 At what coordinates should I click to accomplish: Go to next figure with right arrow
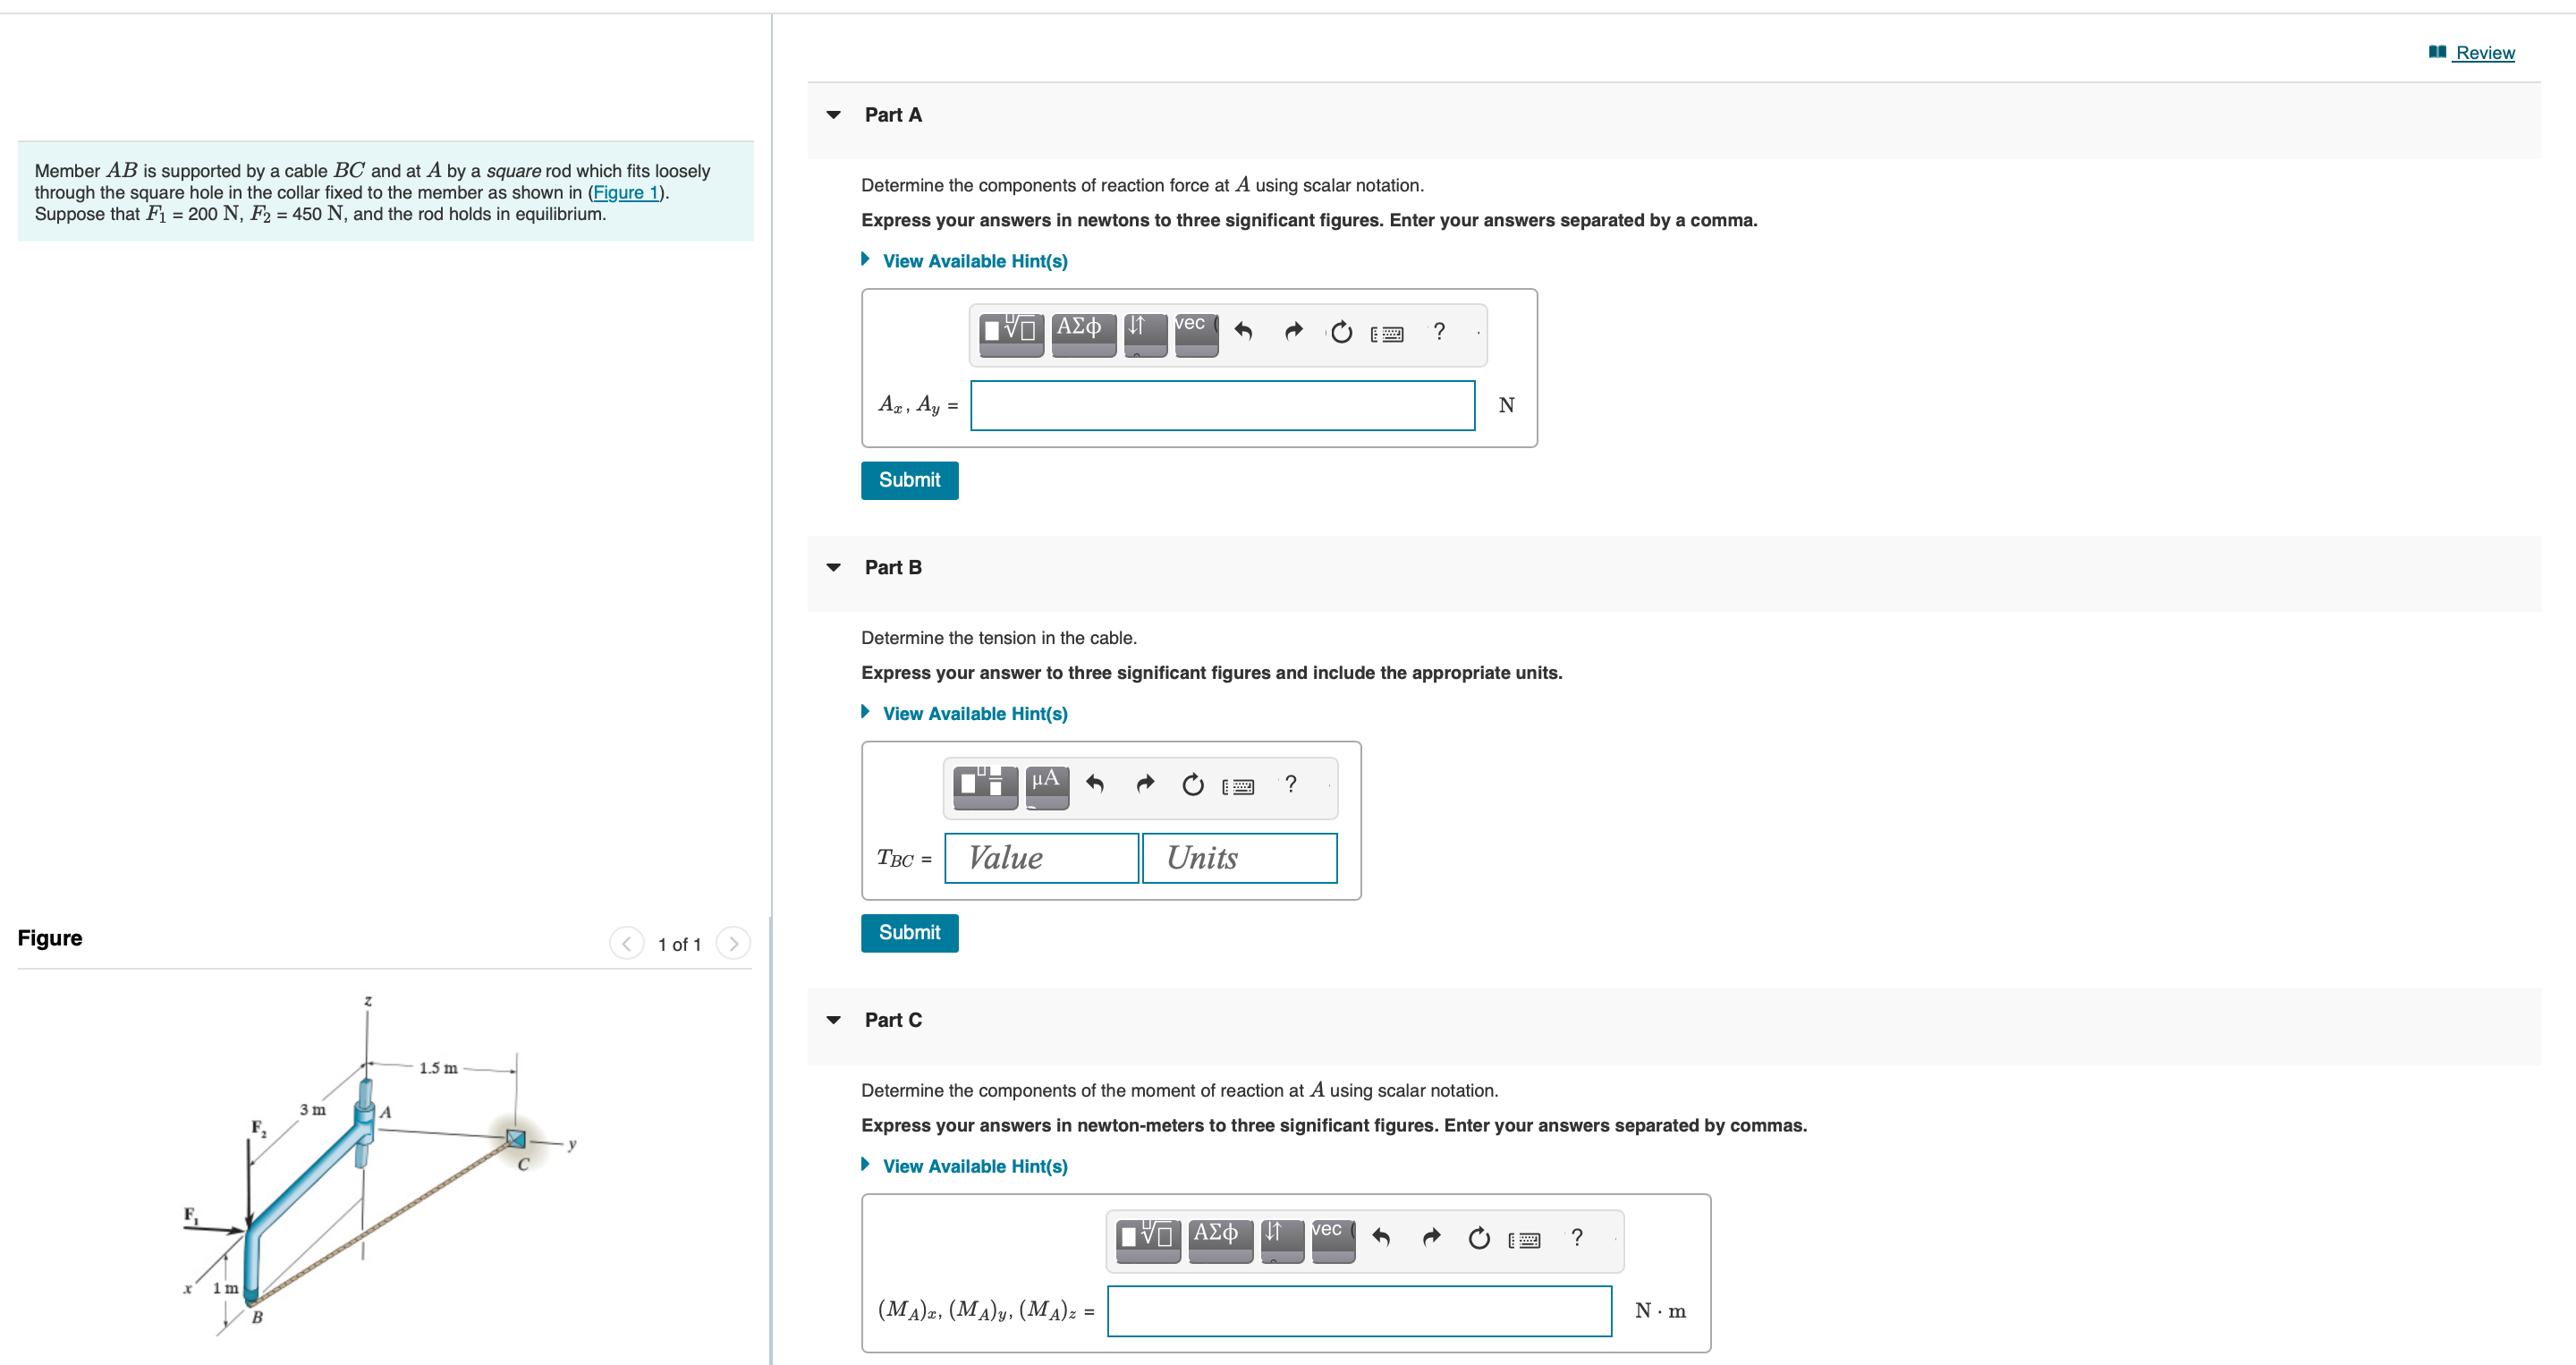(x=733, y=944)
